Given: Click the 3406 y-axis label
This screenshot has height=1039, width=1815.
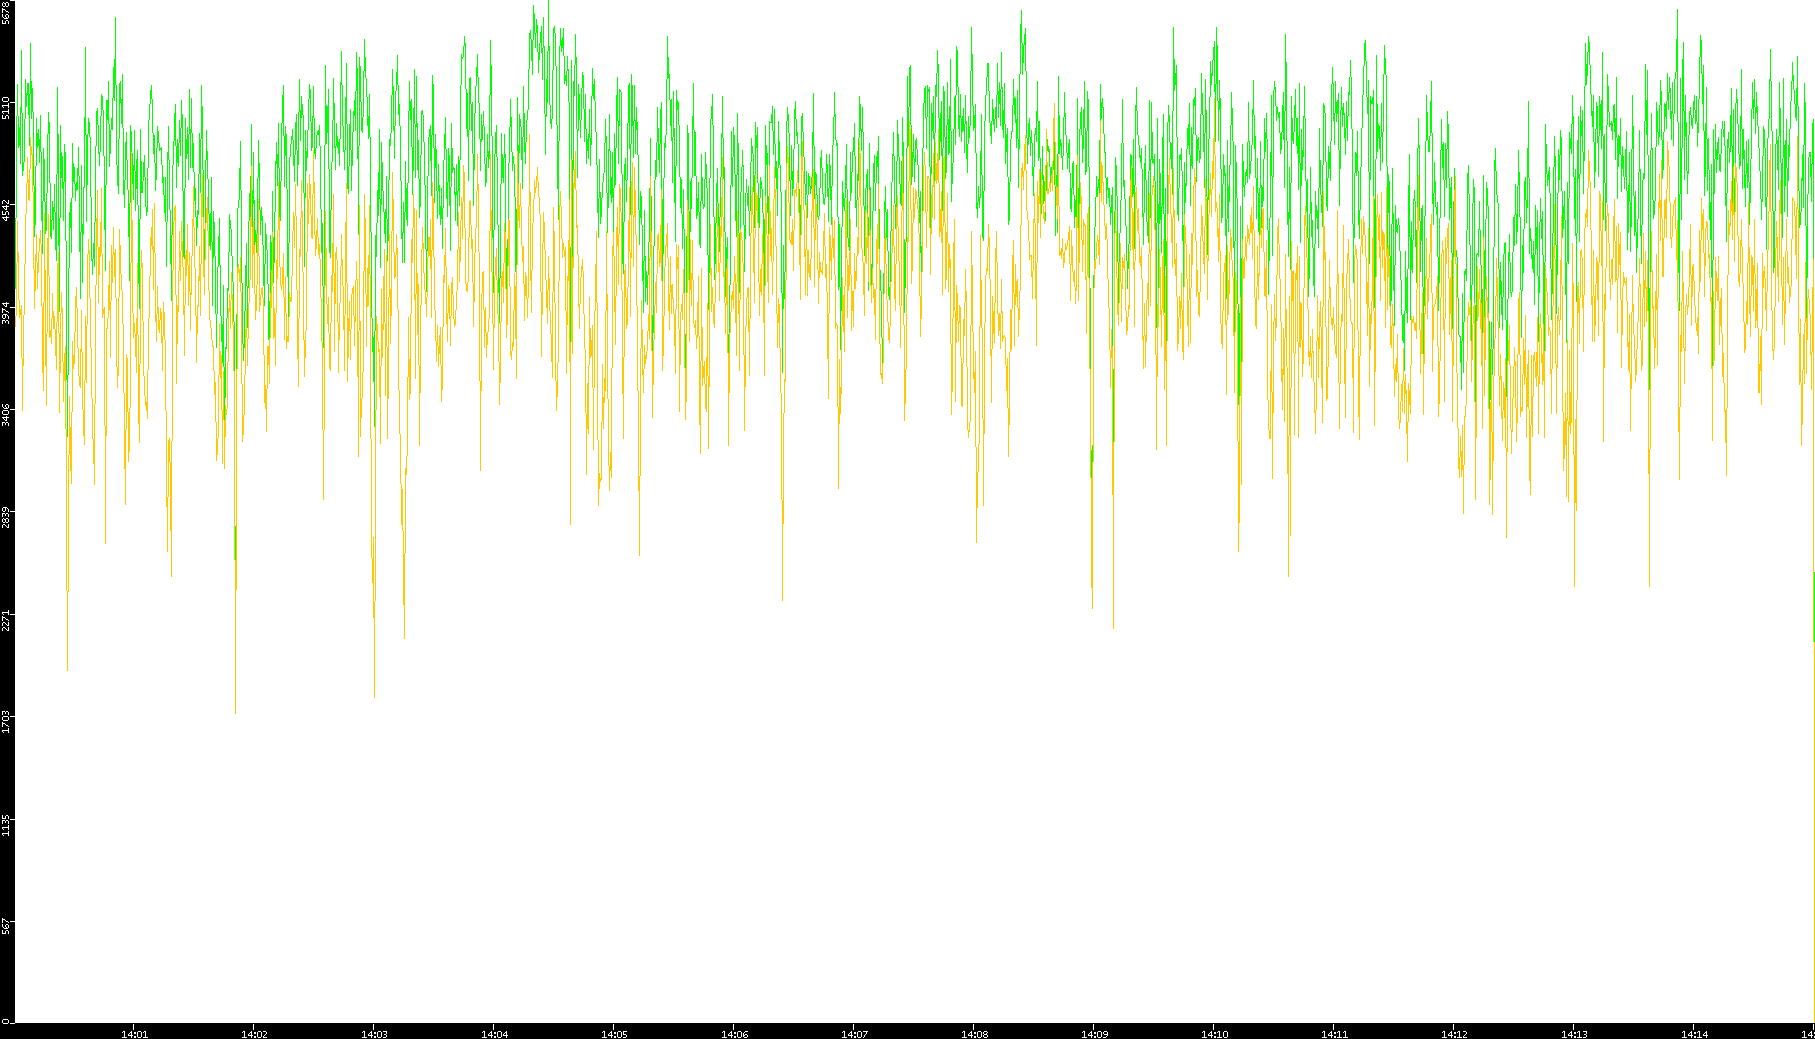Looking at the screenshot, I should pyautogui.click(x=6, y=414).
